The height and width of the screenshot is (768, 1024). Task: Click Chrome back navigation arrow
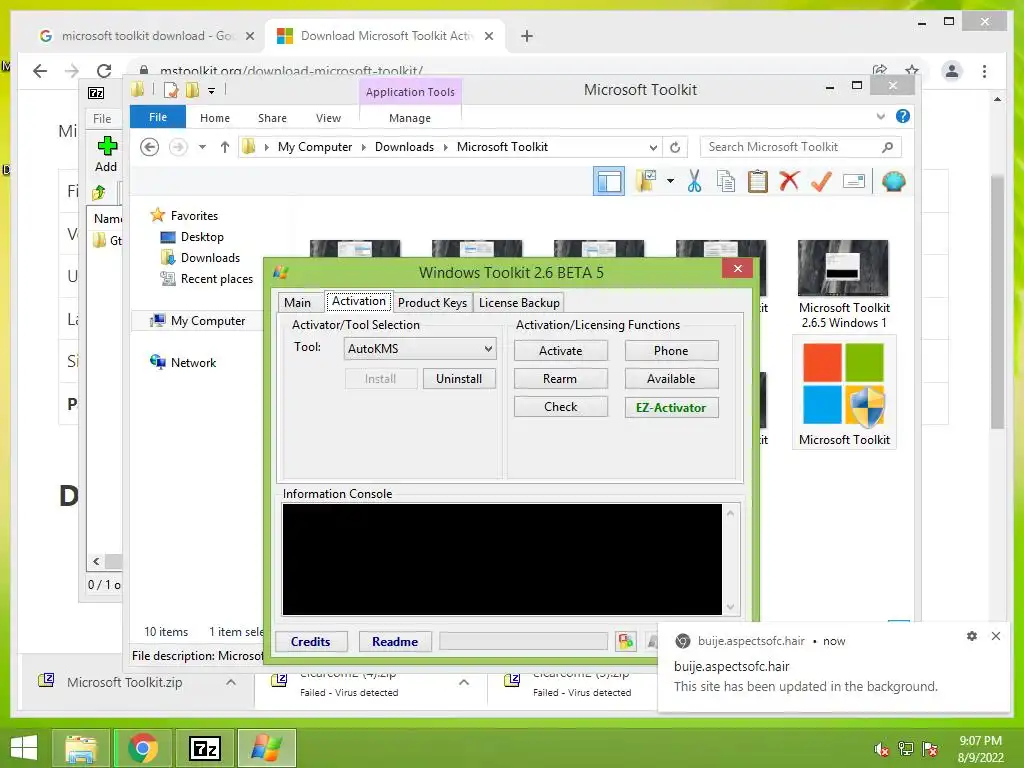[40, 71]
